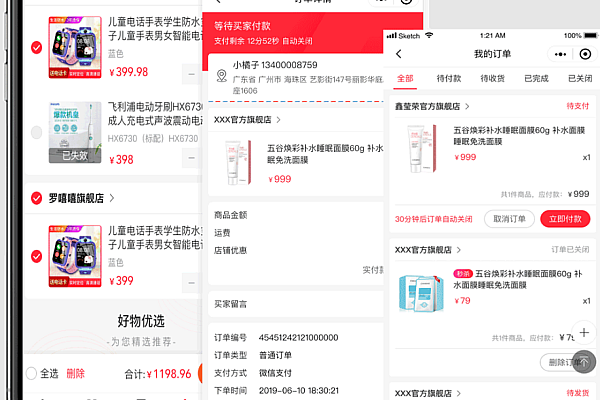Toggle the disabled Philips toothbrush item checkbox
This screenshot has height=400, width=600.
(36, 132)
